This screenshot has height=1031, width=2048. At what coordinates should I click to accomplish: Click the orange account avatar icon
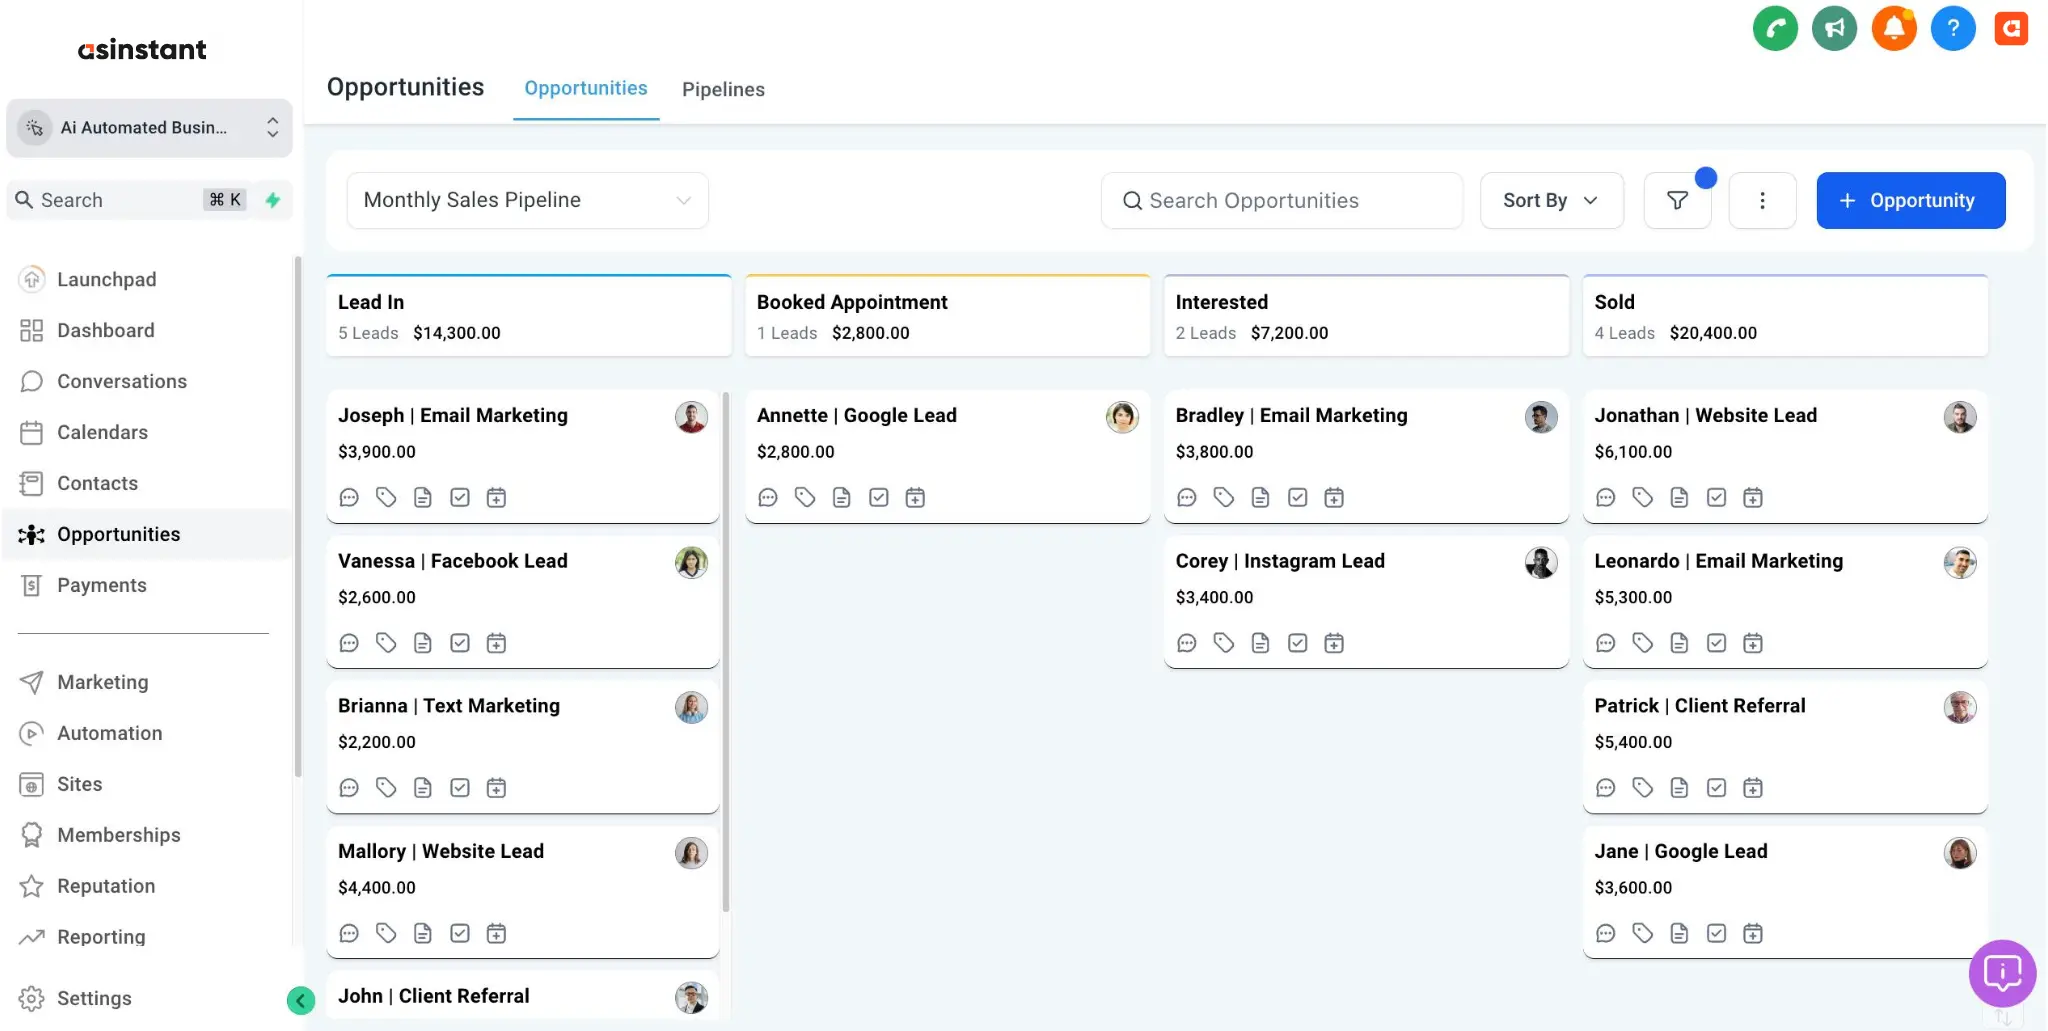pos(2011,28)
